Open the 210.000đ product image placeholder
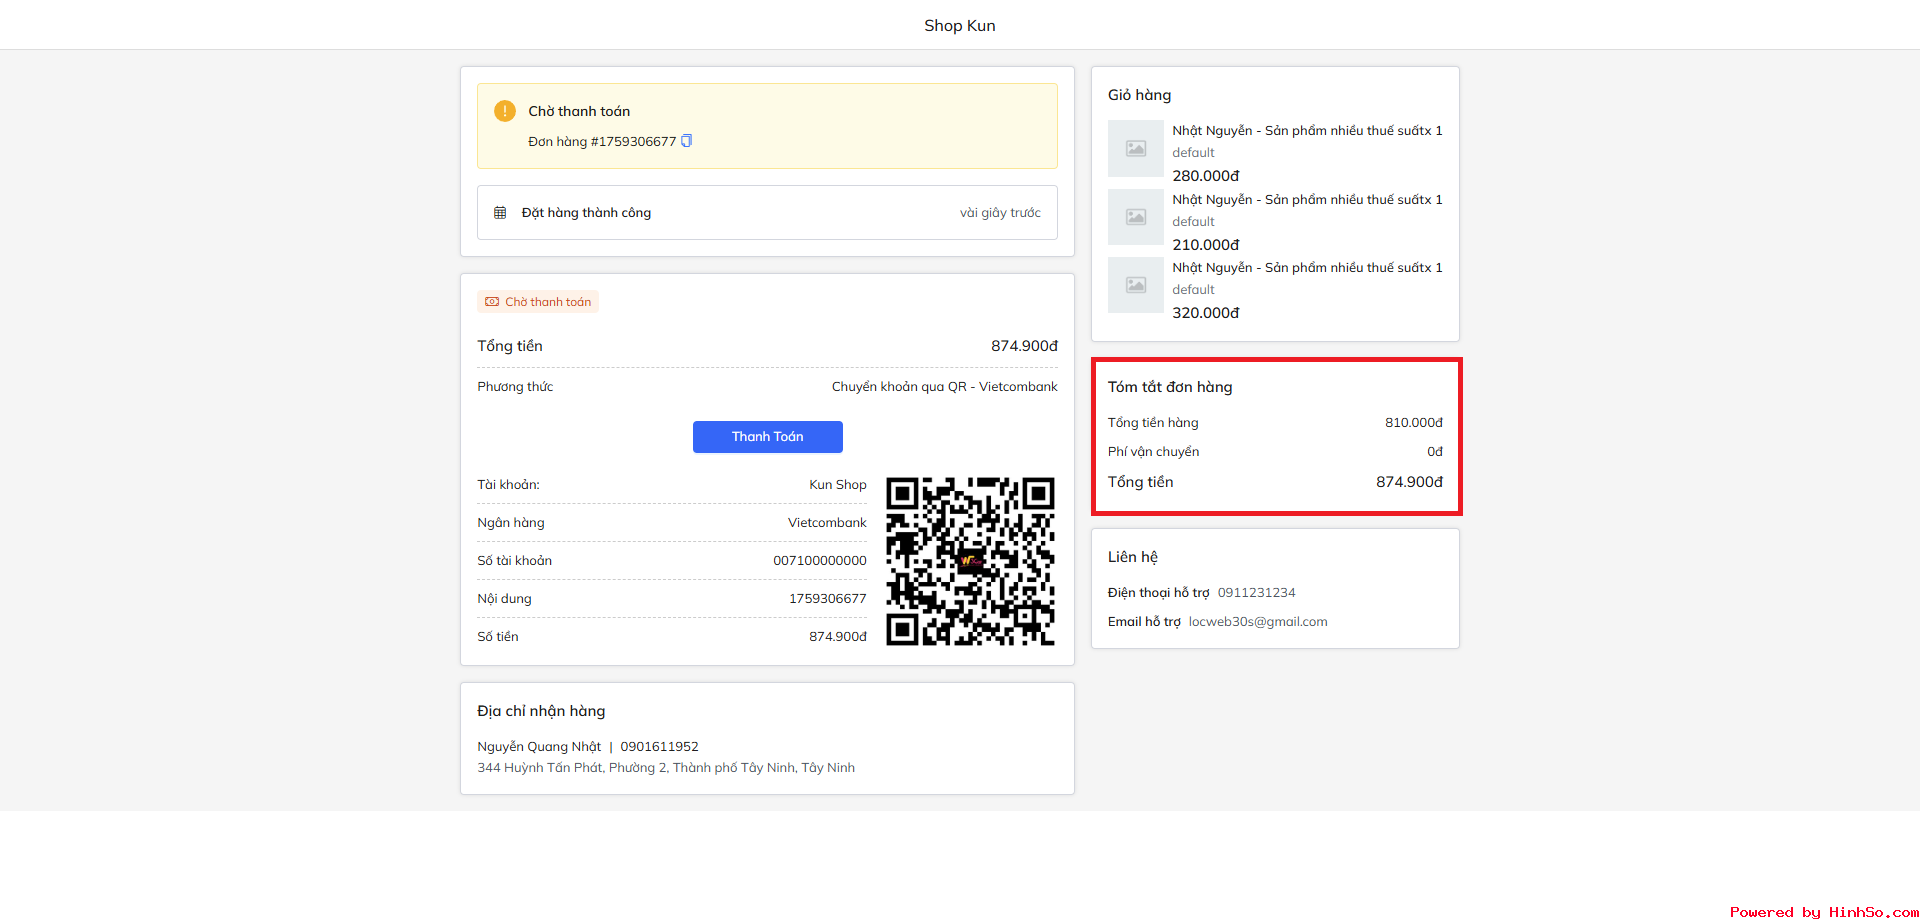This screenshot has width=1920, height=919. tap(1136, 217)
